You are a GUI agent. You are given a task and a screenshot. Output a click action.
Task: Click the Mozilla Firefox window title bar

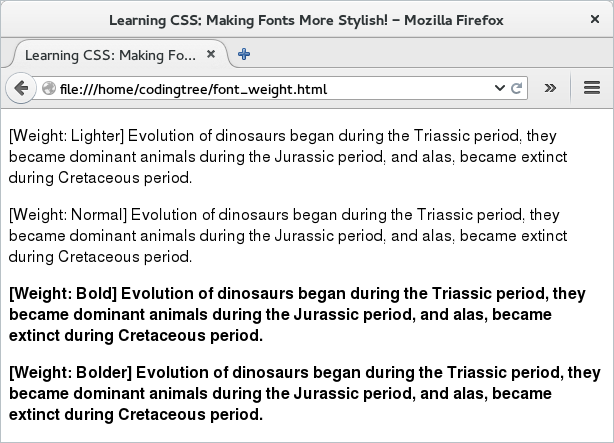pyautogui.click(x=306, y=19)
